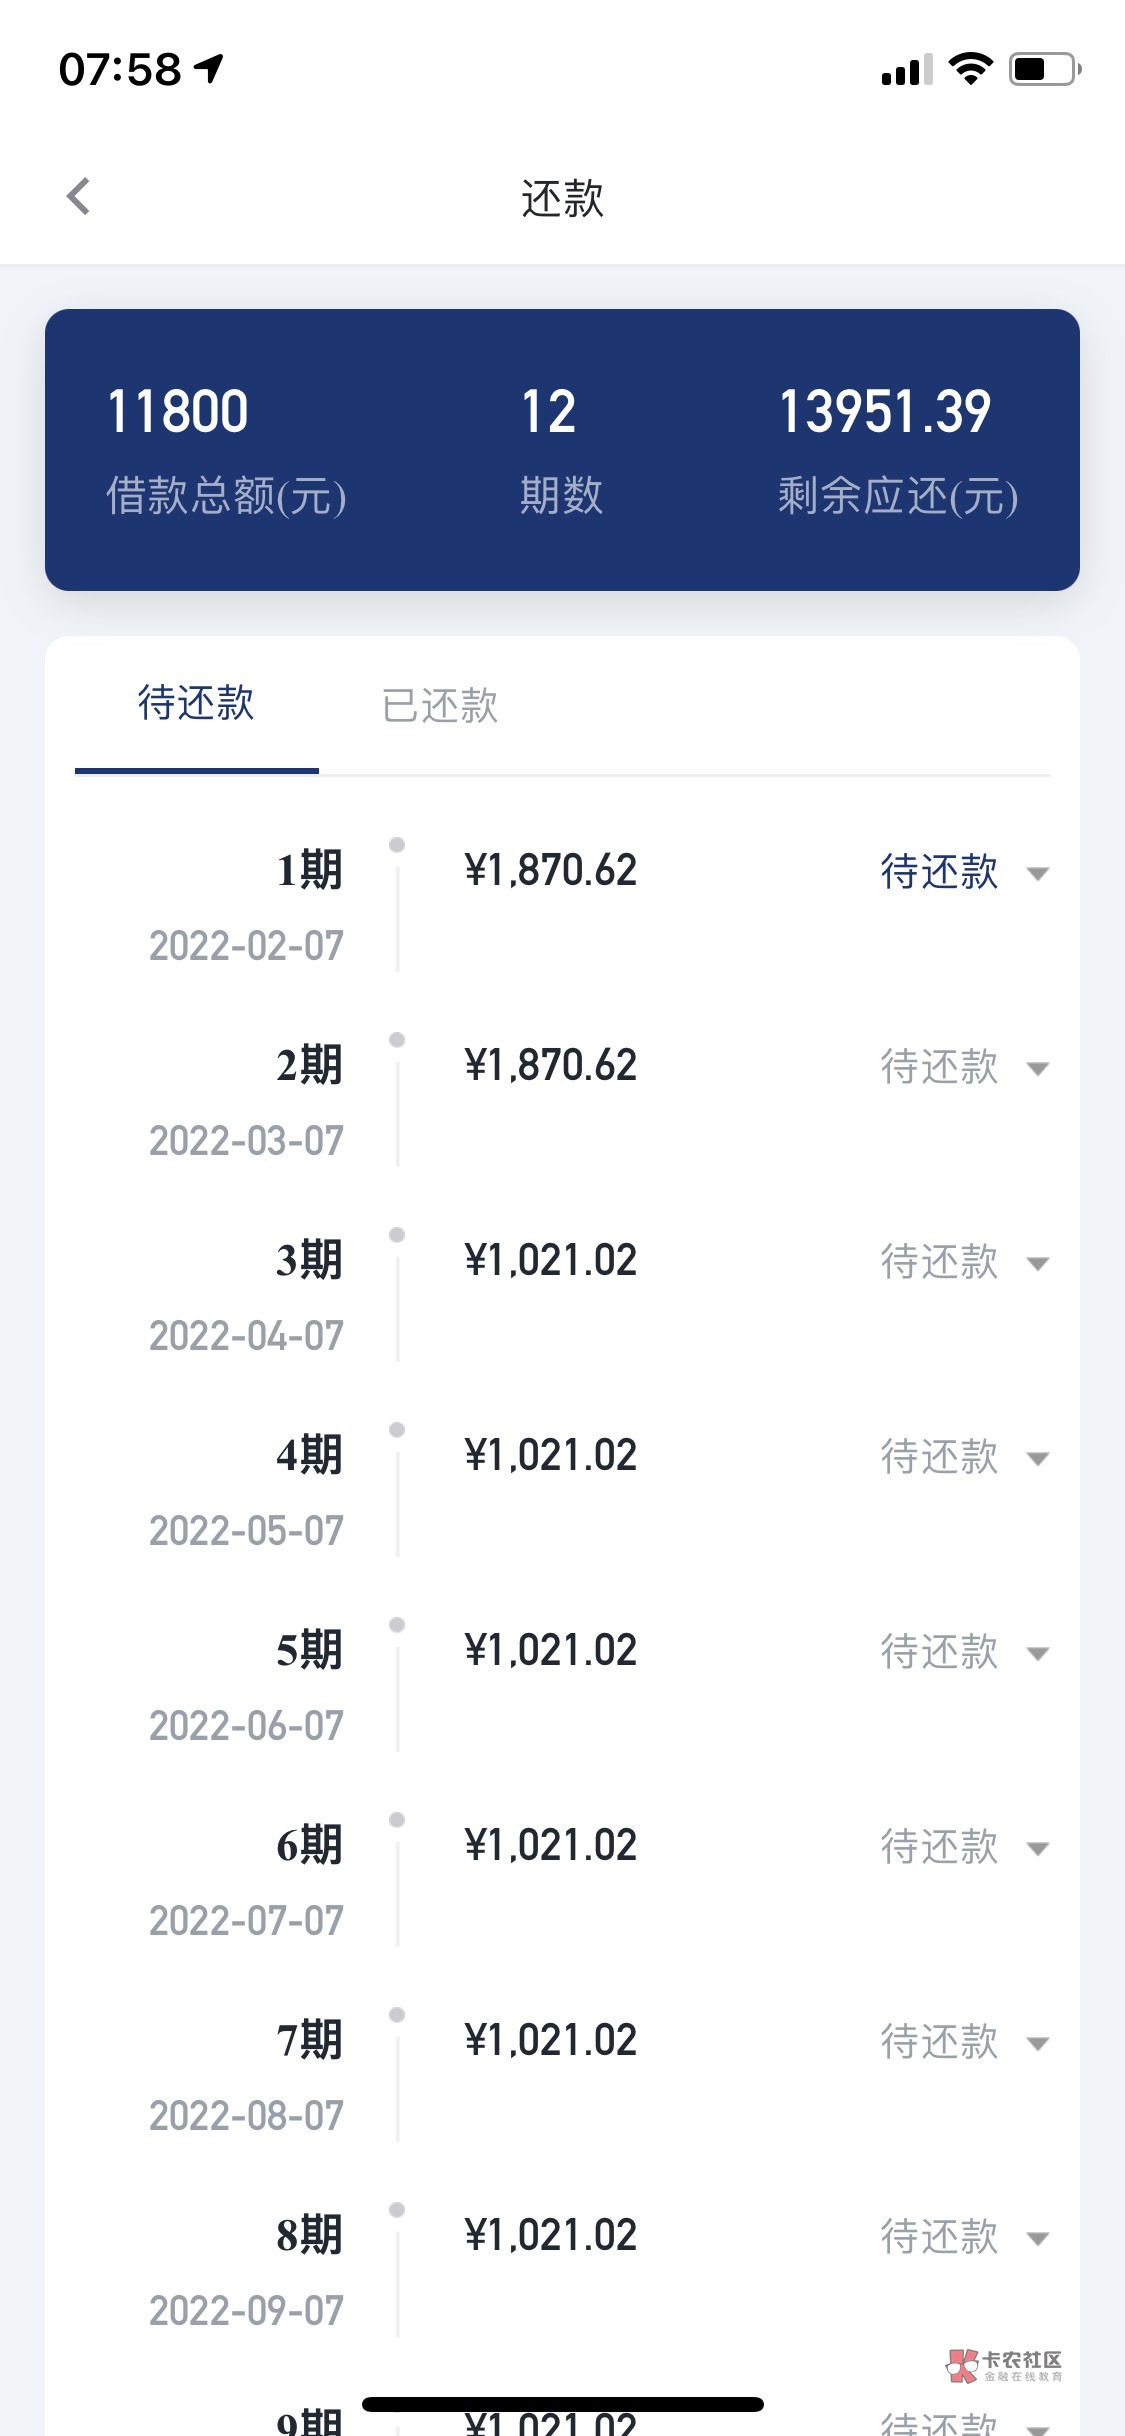Expand the 8期 repayment dropdown arrow
Image resolution: width=1125 pixels, height=2436 pixels.
(x=1038, y=2239)
